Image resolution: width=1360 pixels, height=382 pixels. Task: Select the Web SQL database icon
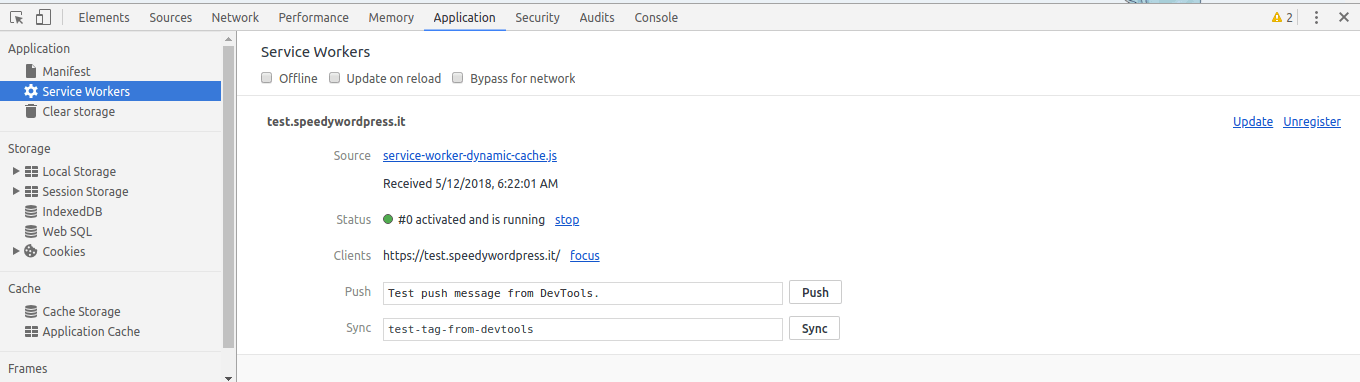[31, 232]
